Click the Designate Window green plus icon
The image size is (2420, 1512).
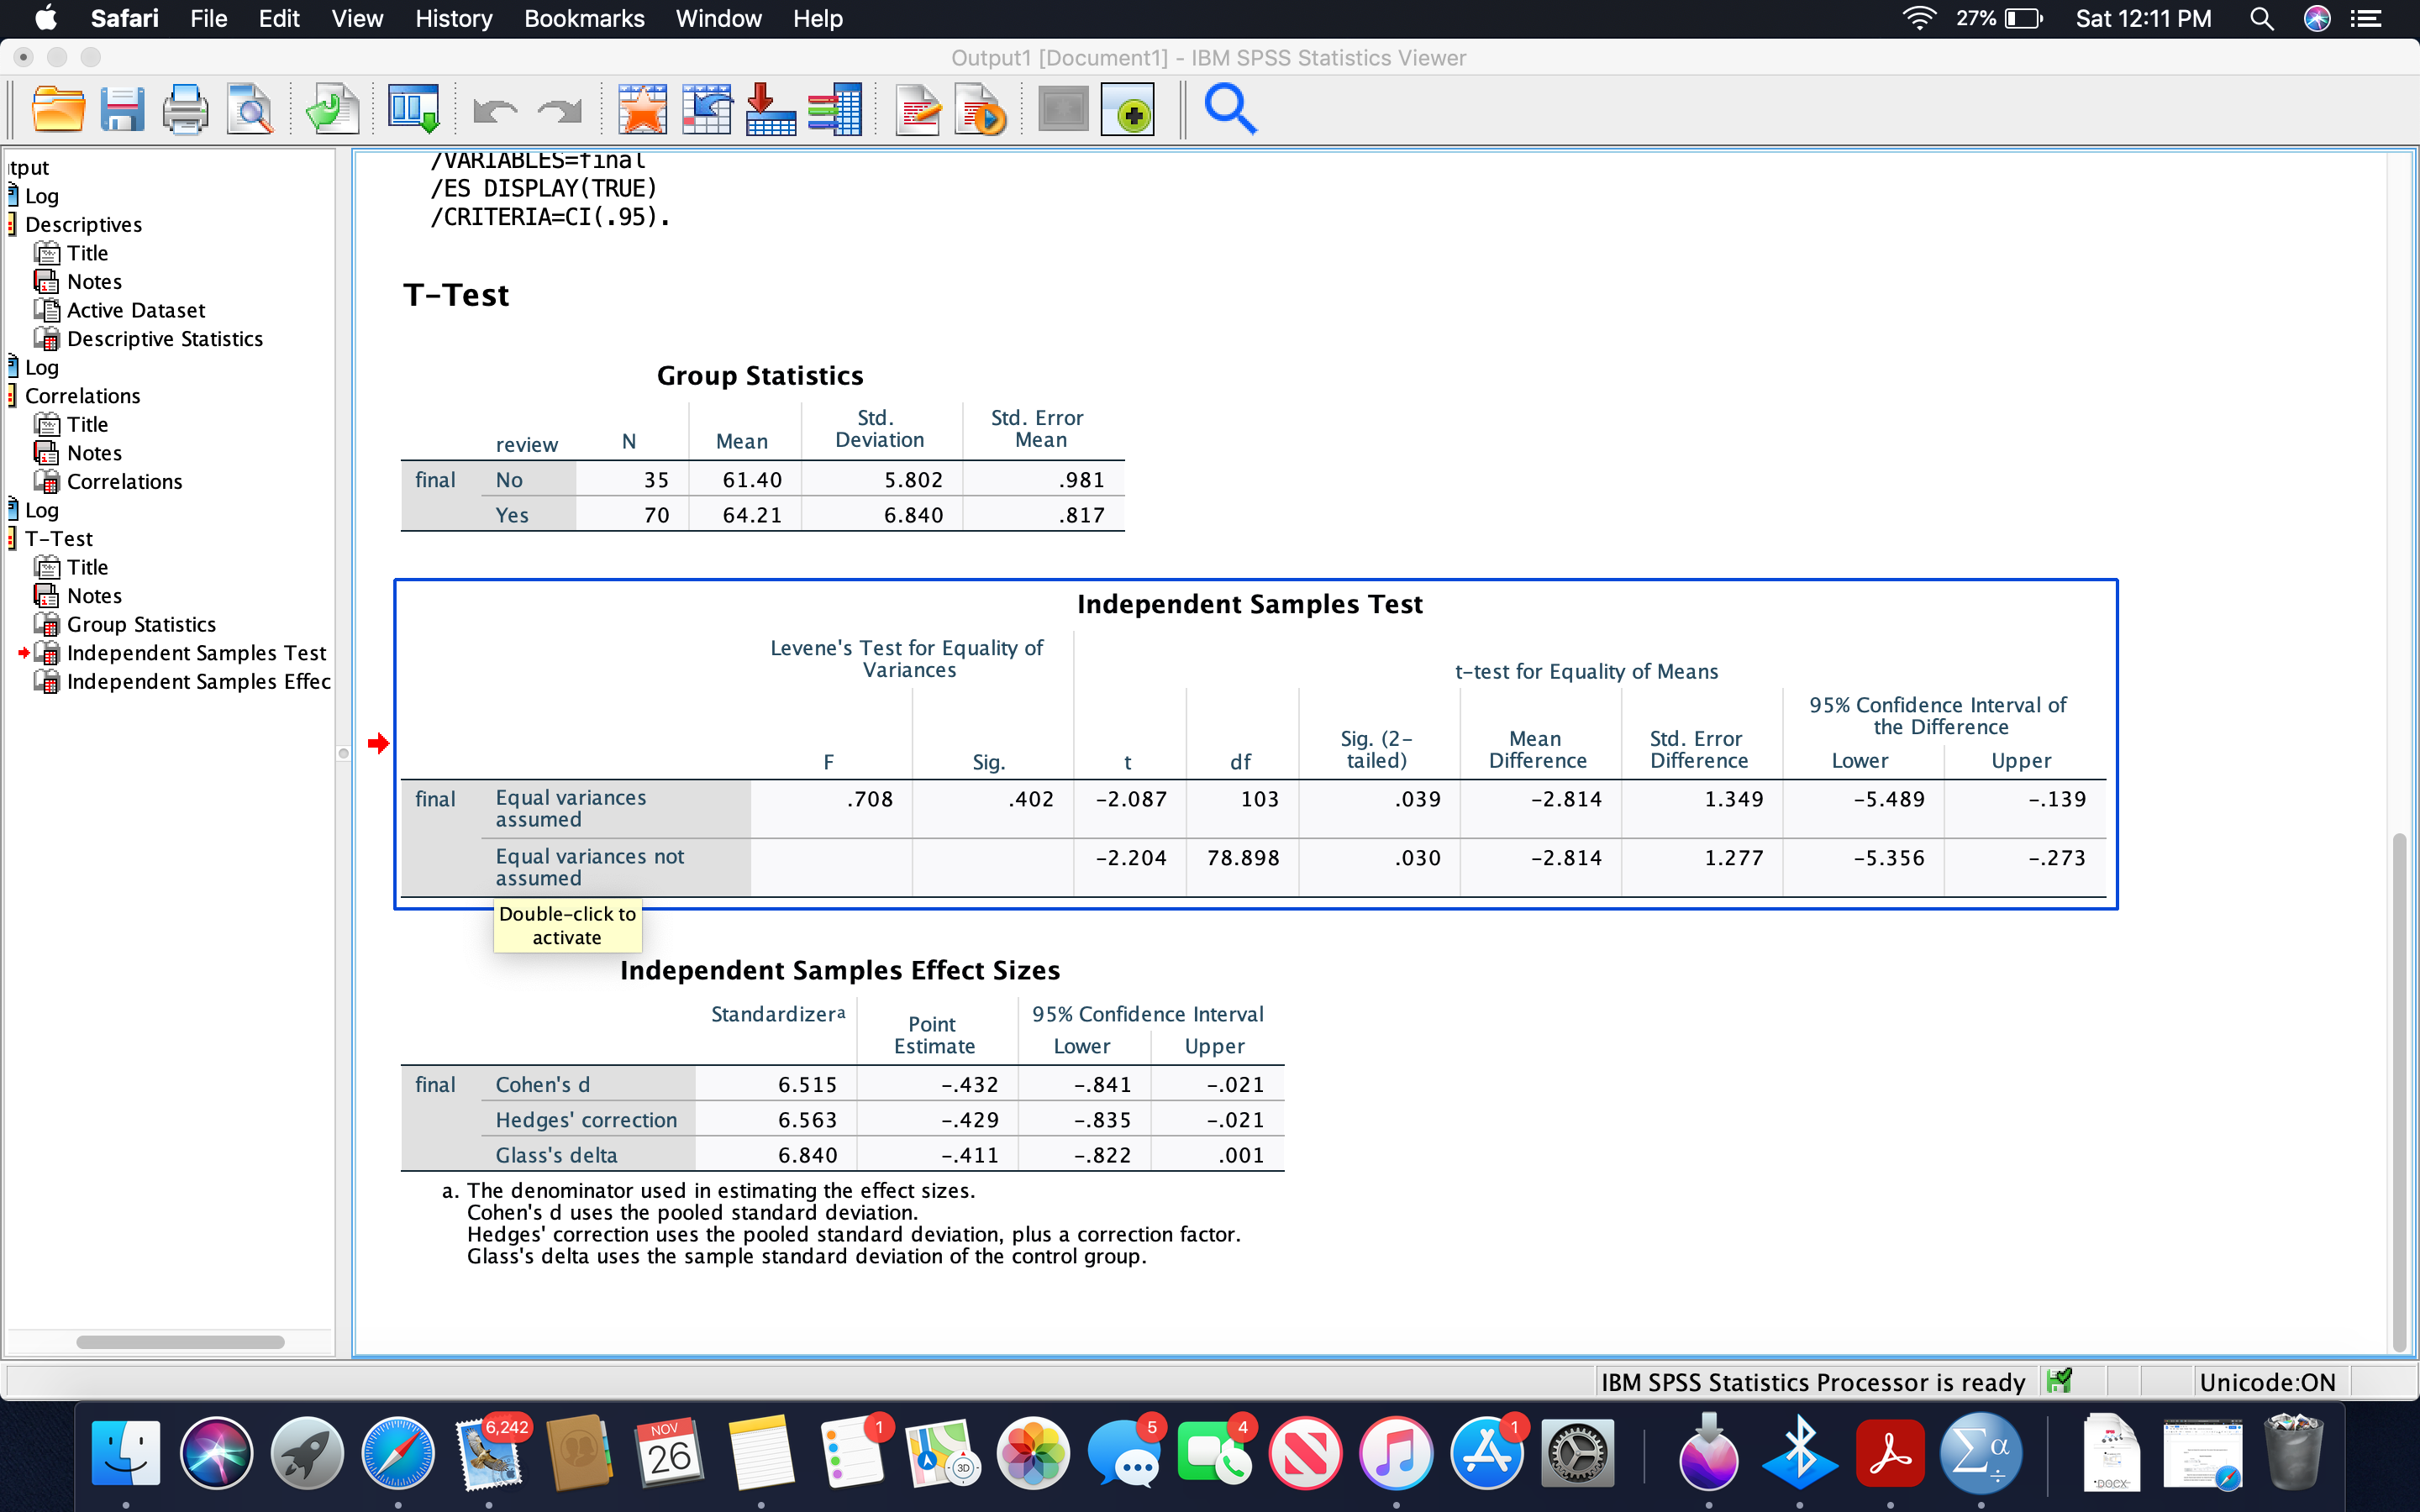coord(1128,108)
